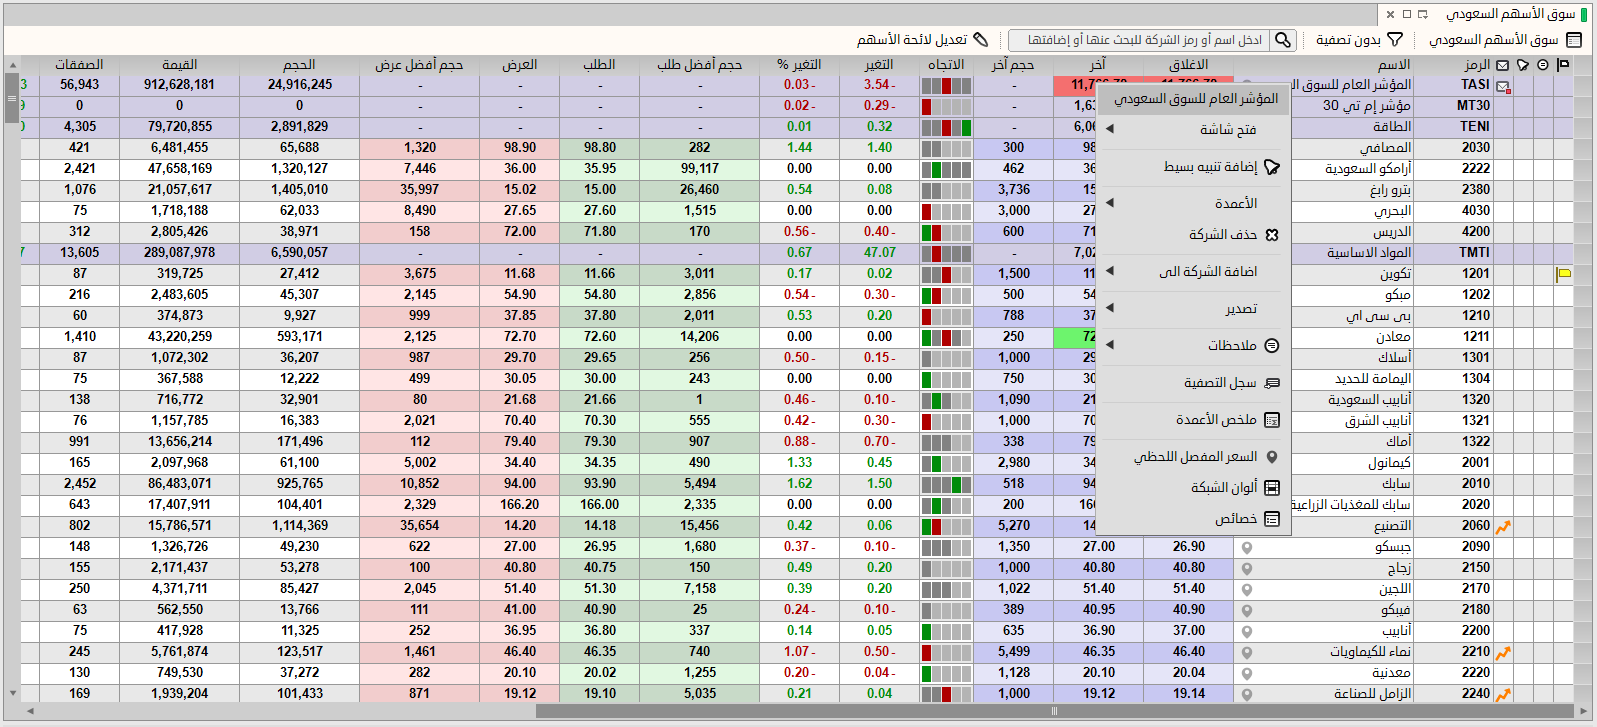Open the سوق الأسهم السعودي watchlist dropdown
This screenshot has height=727, width=1597.
click(x=1505, y=40)
